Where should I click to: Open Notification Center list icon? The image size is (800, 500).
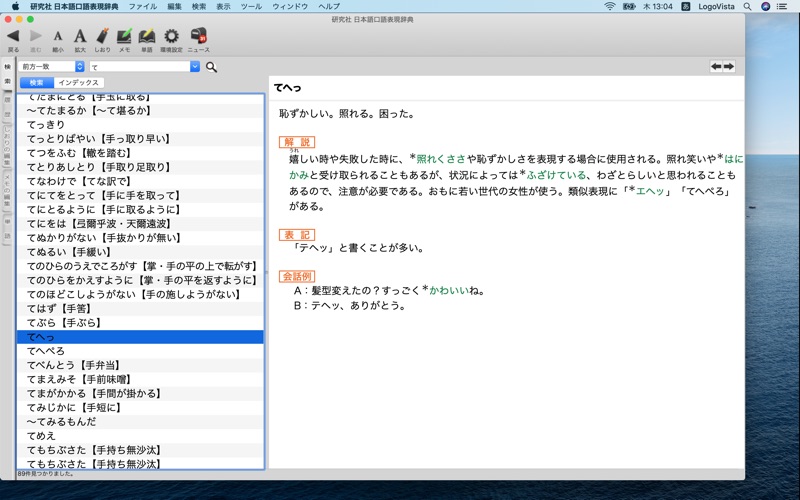click(x=782, y=6)
